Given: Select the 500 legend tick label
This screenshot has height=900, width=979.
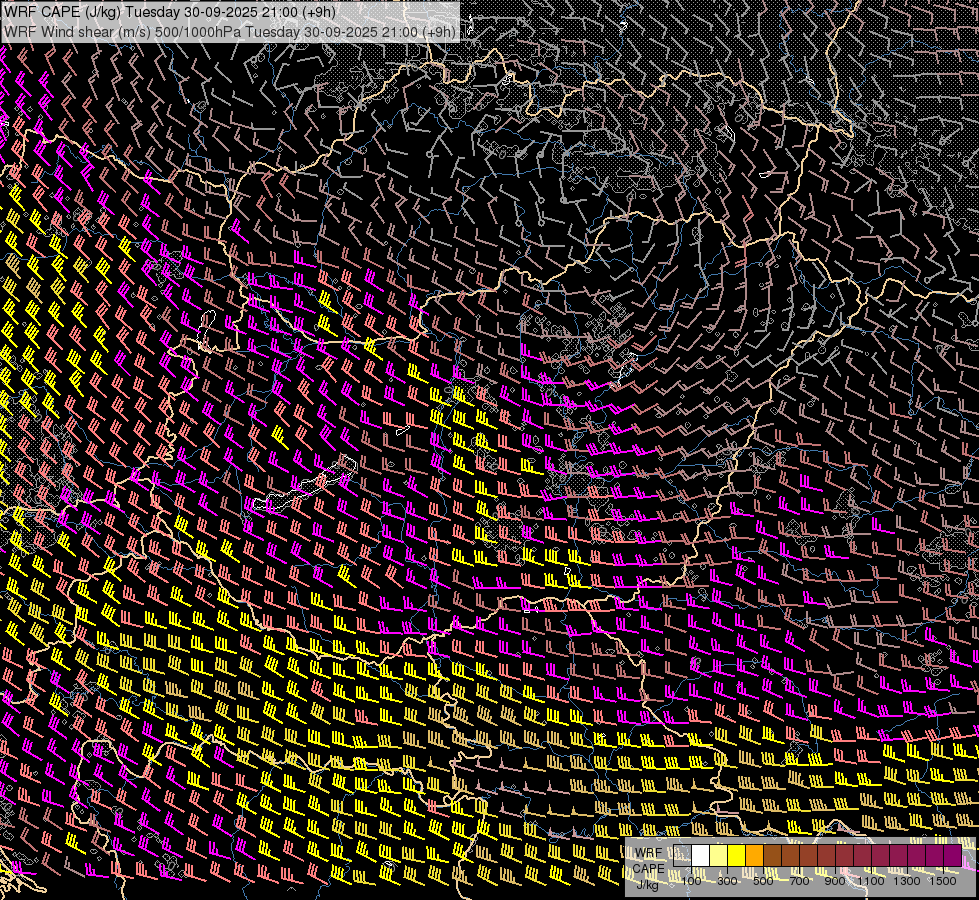Looking at the screenshot, I should 763,881.
